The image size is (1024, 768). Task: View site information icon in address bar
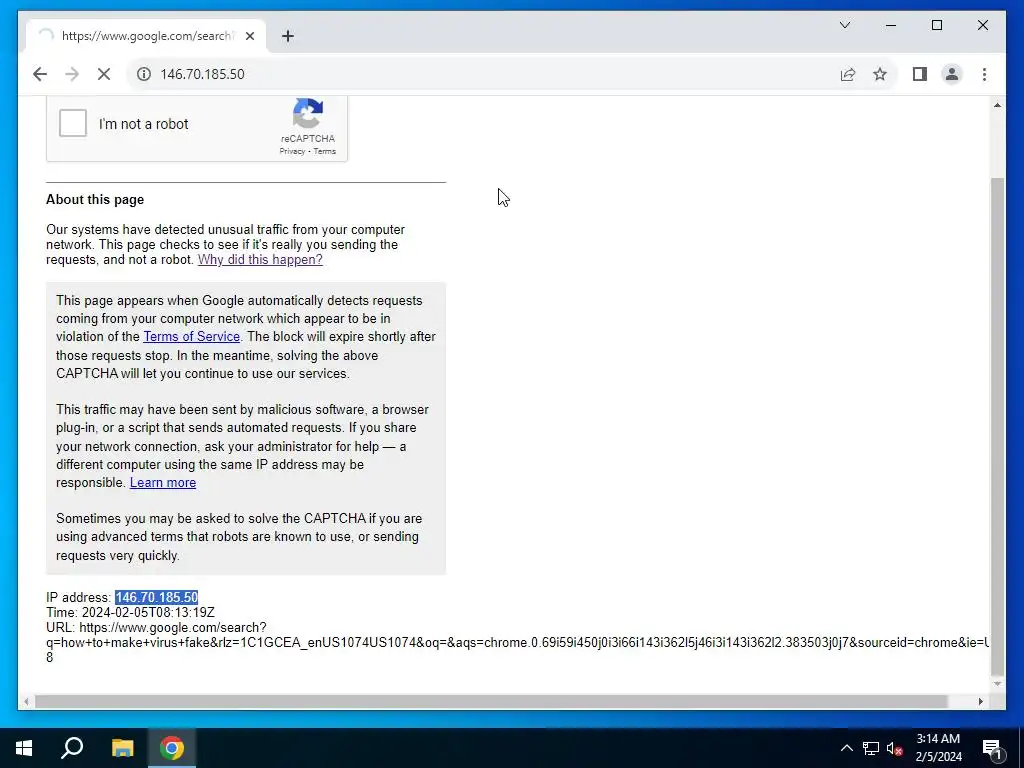click(x=144, y=74)
